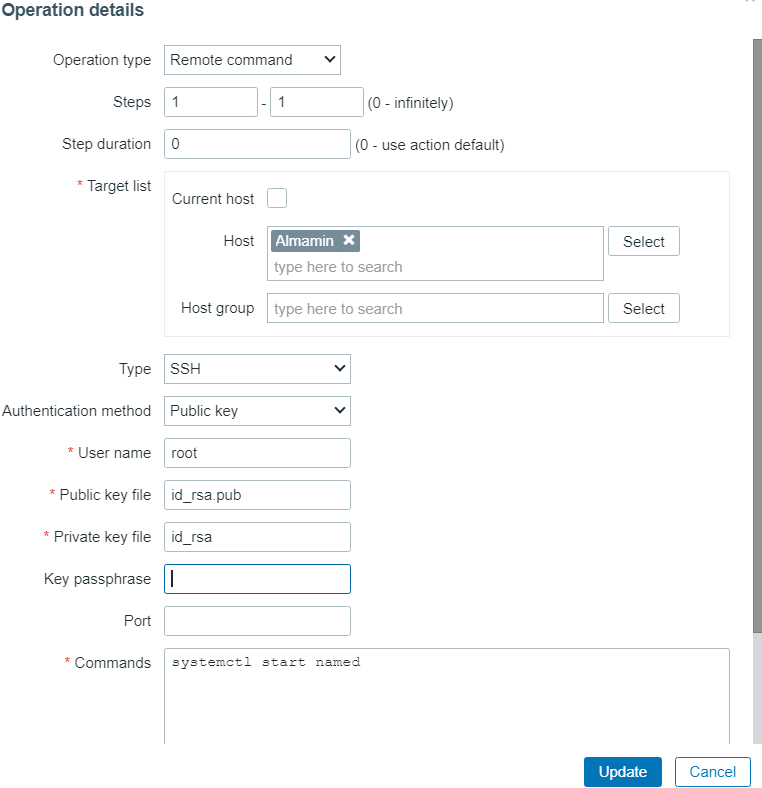Screen dimensions: 762x788
Task: Click Select button next to Host field
Action: 643,242
